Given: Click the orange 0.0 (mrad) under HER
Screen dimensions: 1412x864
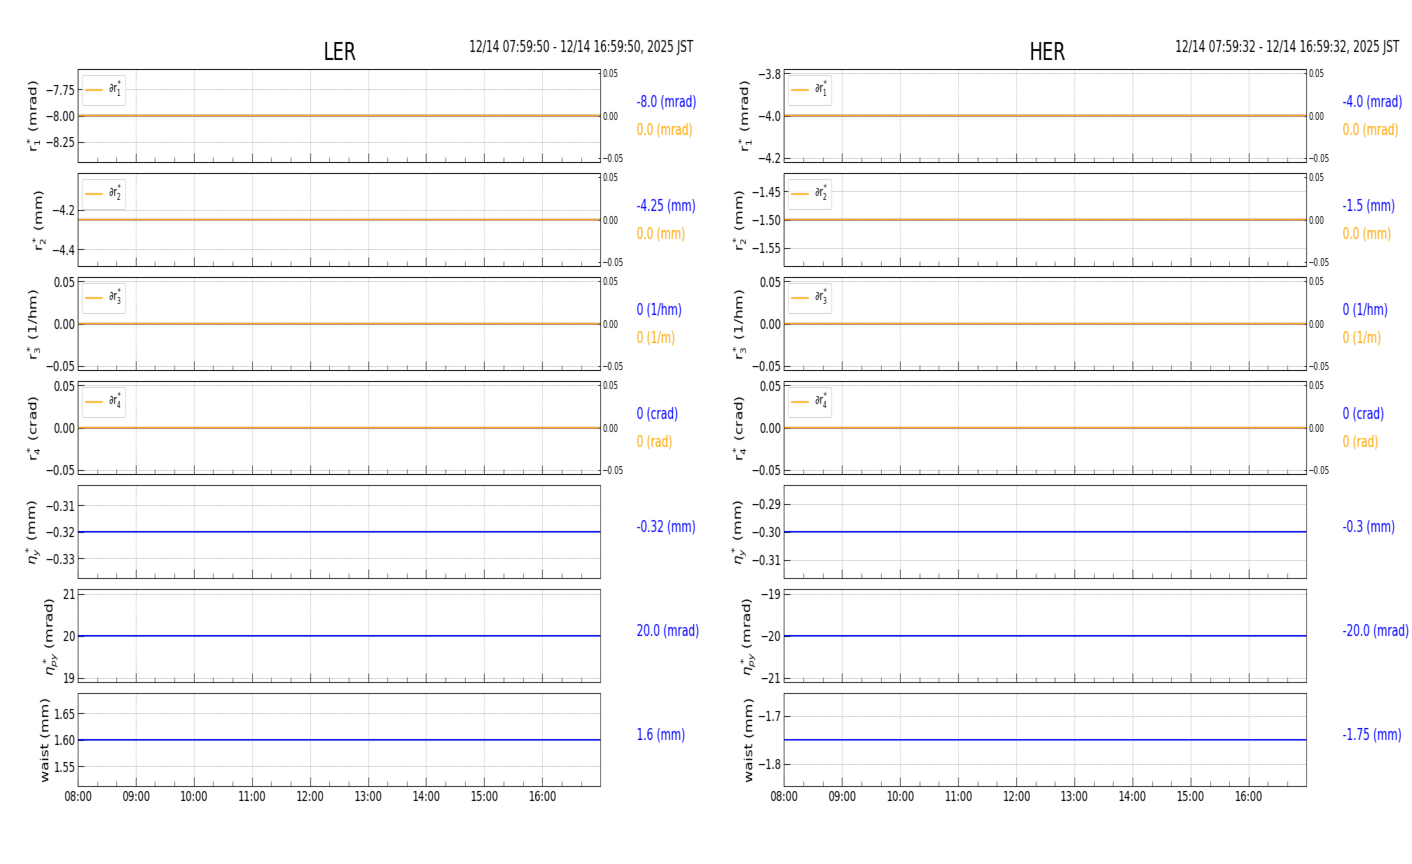Looking at the screenshot, I should click(1370, 130).
